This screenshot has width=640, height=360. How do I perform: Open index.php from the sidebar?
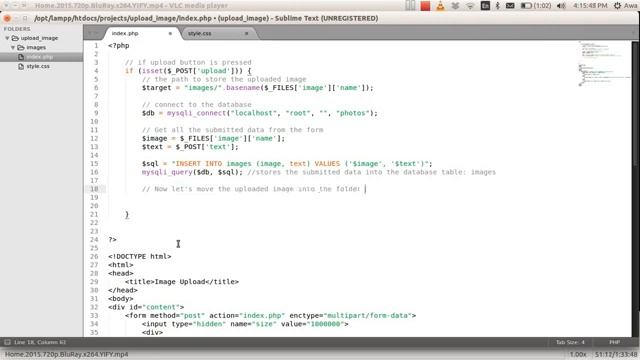pos(40,57)
